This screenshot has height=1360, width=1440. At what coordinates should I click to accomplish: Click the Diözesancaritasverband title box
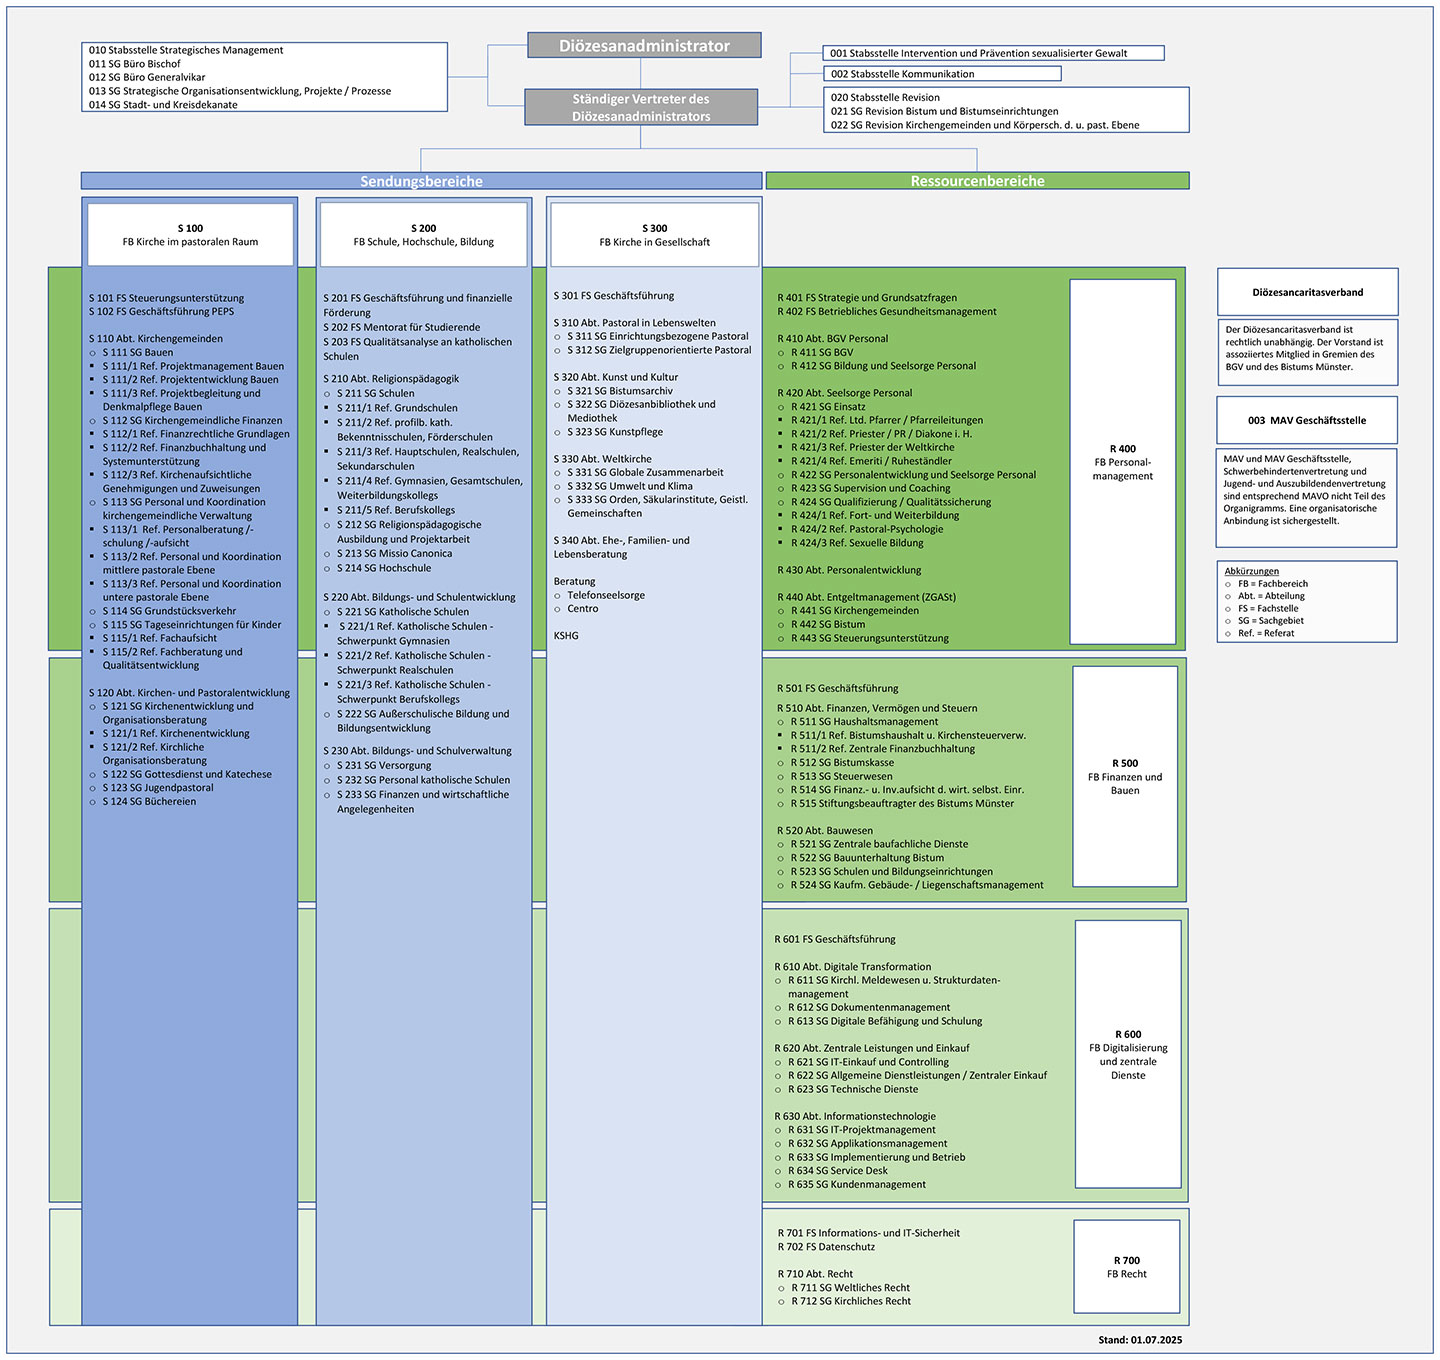(x=1307, y=293)
